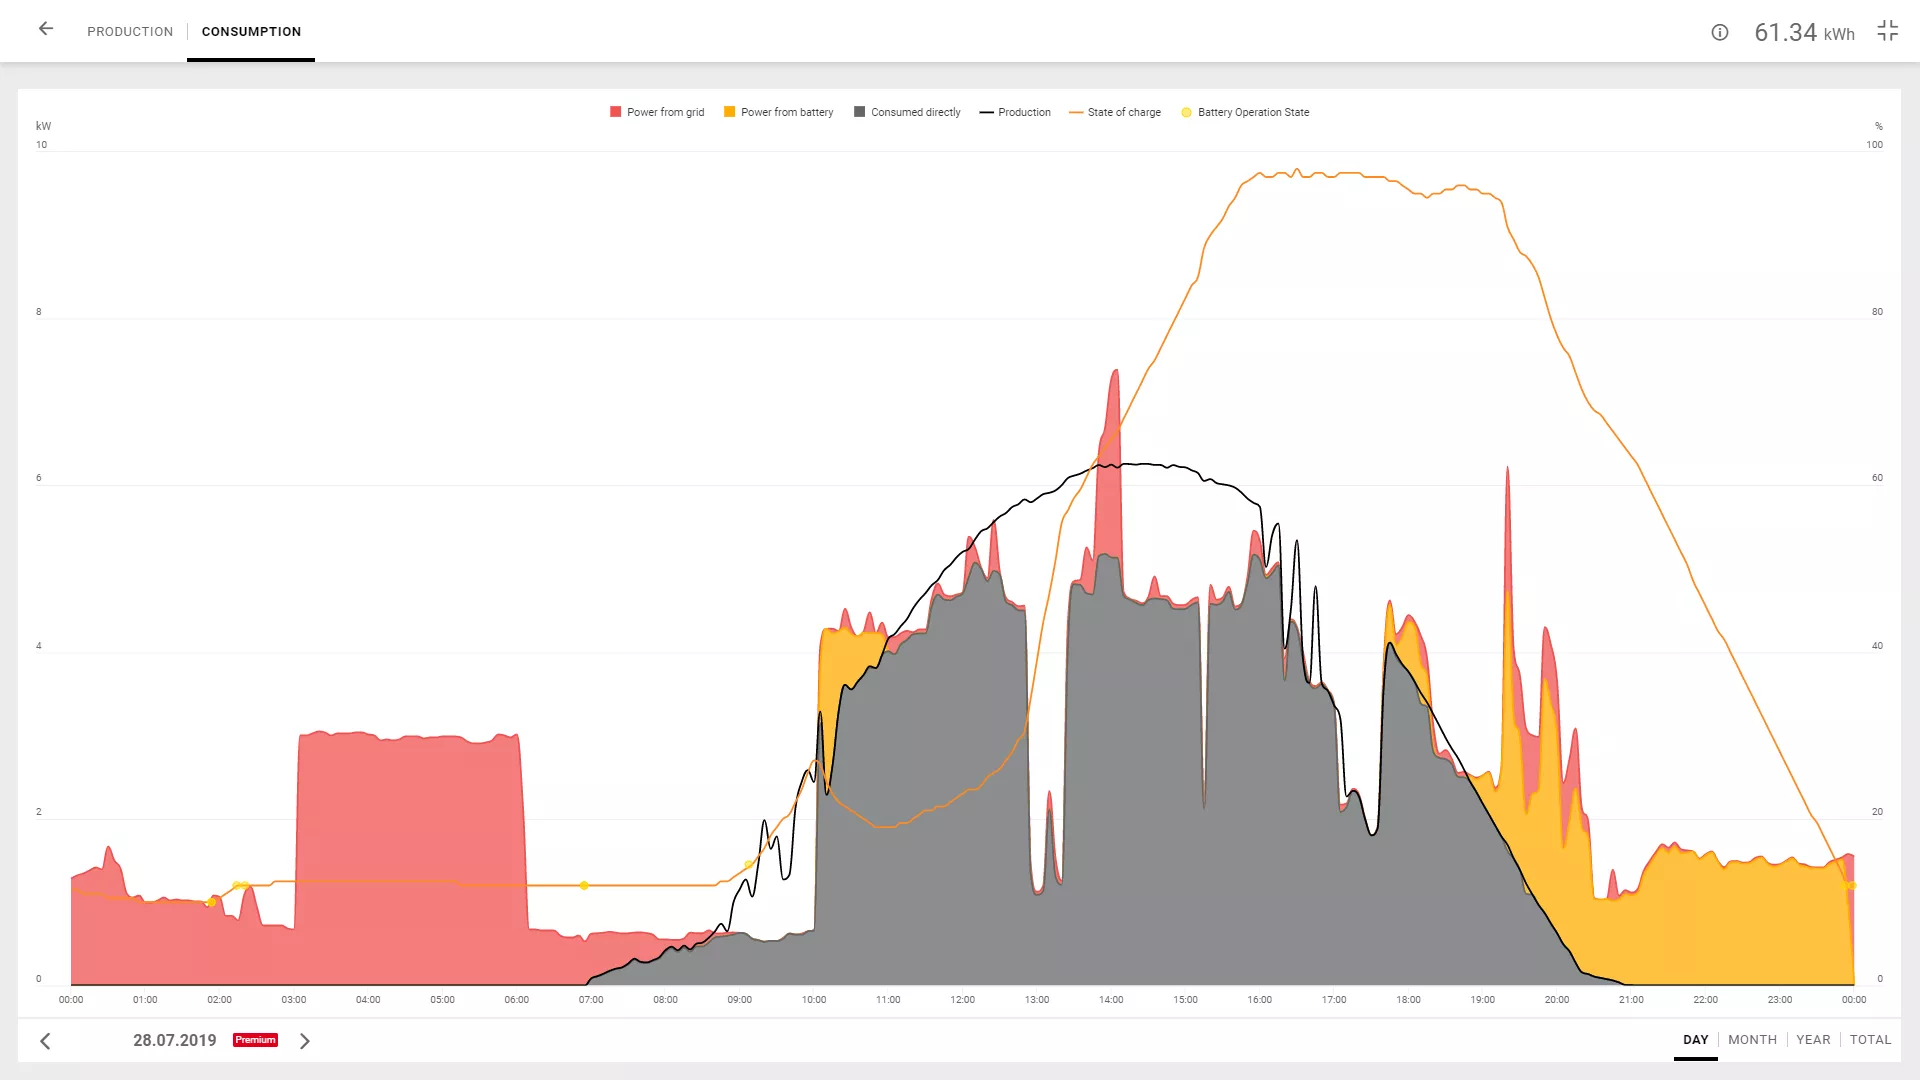
Task: Go to next day with right chevron
Action: tap(305, 1041)
